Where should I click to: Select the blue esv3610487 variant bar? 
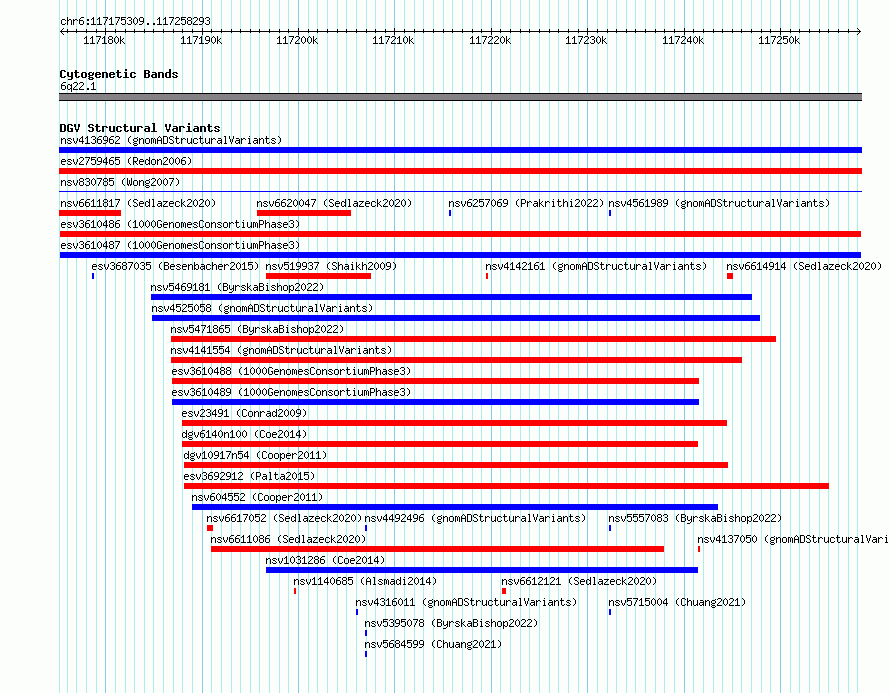[x=460, y=255]
